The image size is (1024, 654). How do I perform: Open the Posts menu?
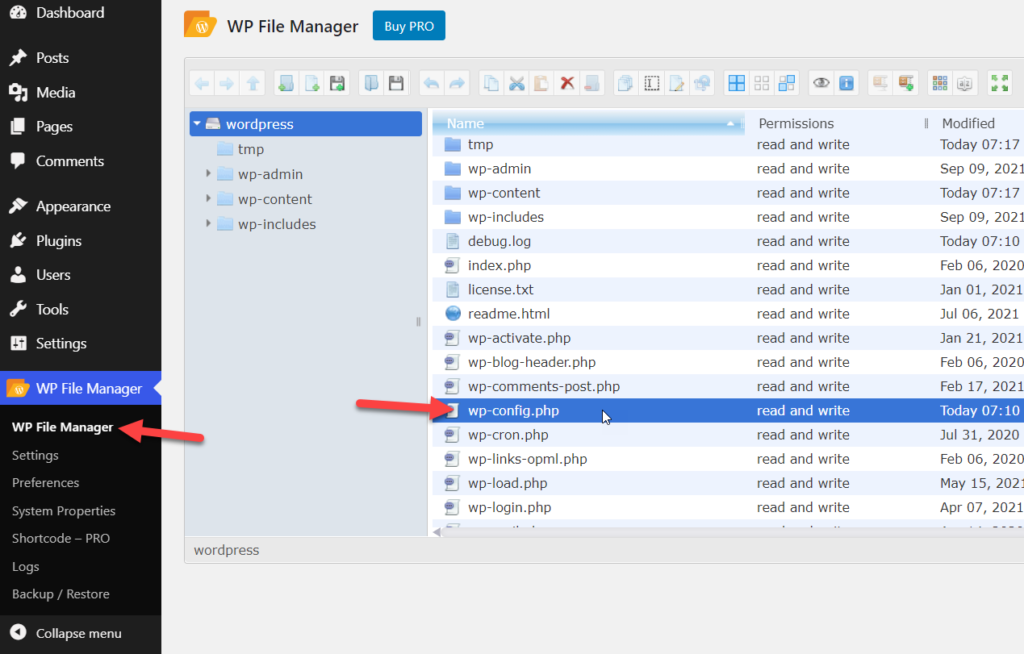click(52, 57)
